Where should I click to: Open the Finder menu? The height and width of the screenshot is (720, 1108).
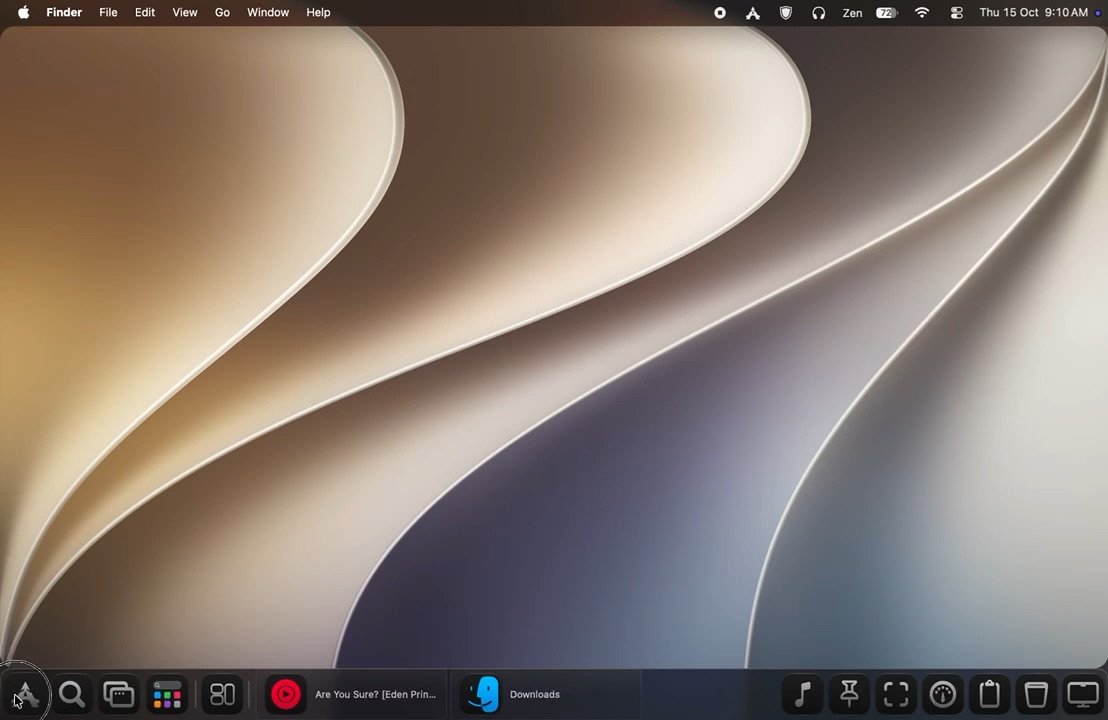64,12
